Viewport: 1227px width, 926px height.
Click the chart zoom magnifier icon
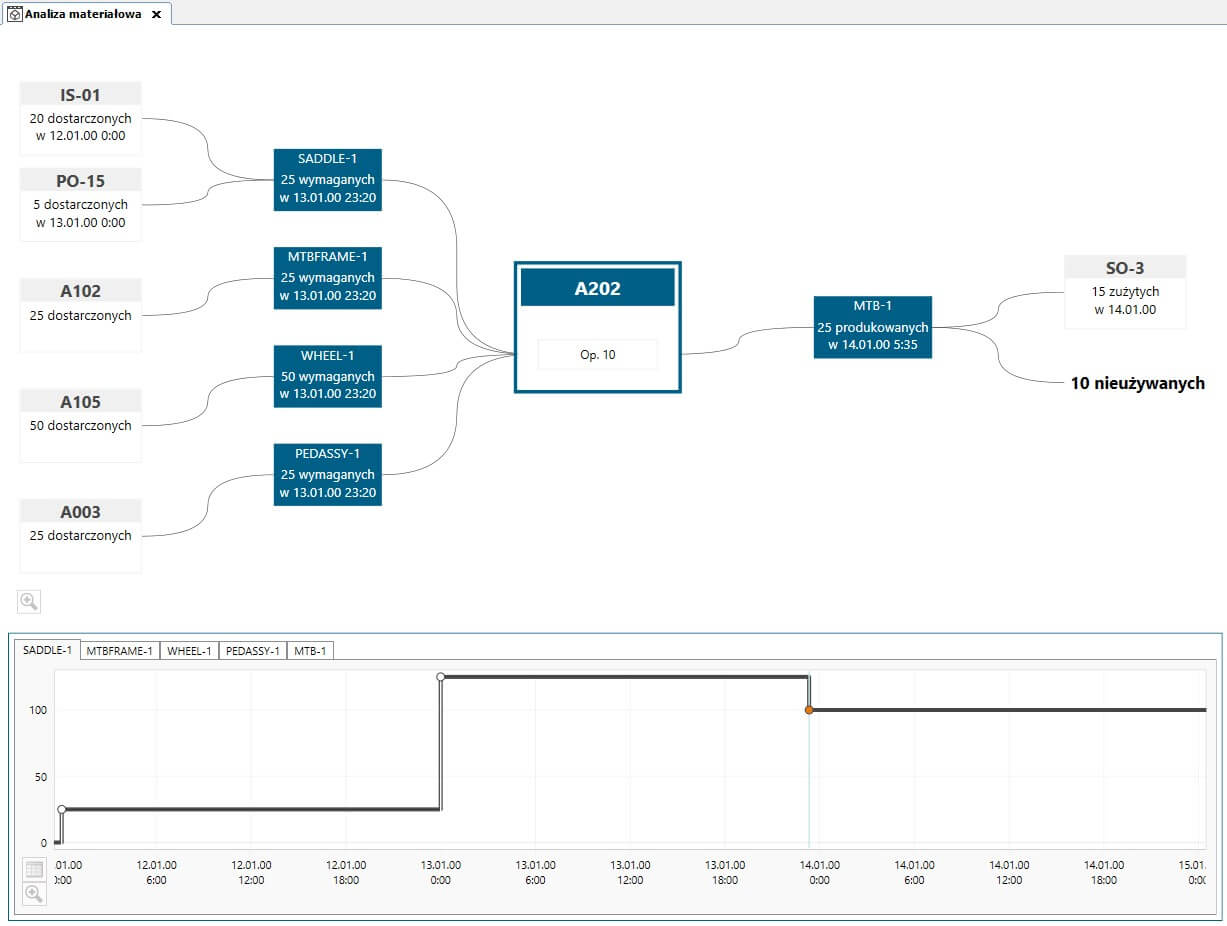coord(34,894)
